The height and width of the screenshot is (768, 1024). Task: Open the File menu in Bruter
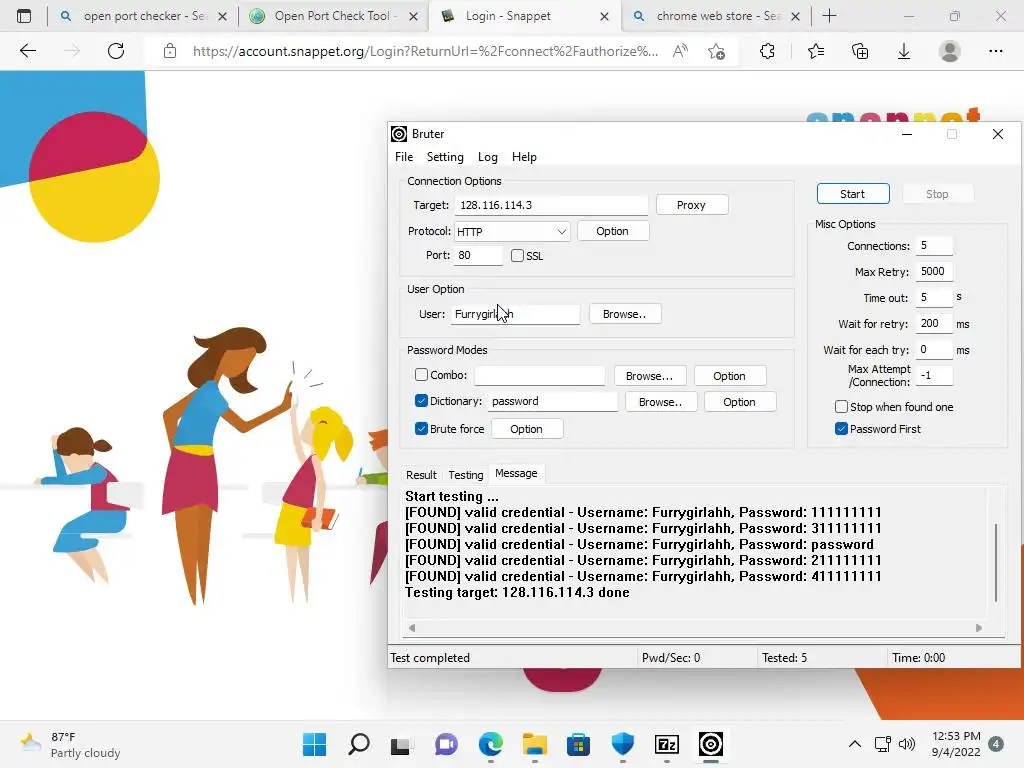tap(404, 157)
